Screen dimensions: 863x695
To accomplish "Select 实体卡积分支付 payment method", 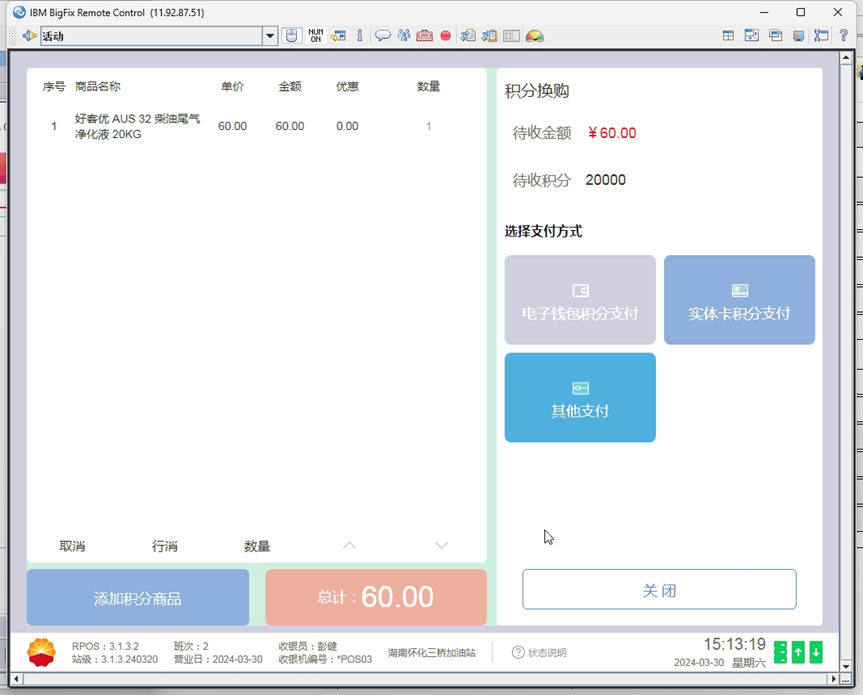I will [x=739, y=300].
